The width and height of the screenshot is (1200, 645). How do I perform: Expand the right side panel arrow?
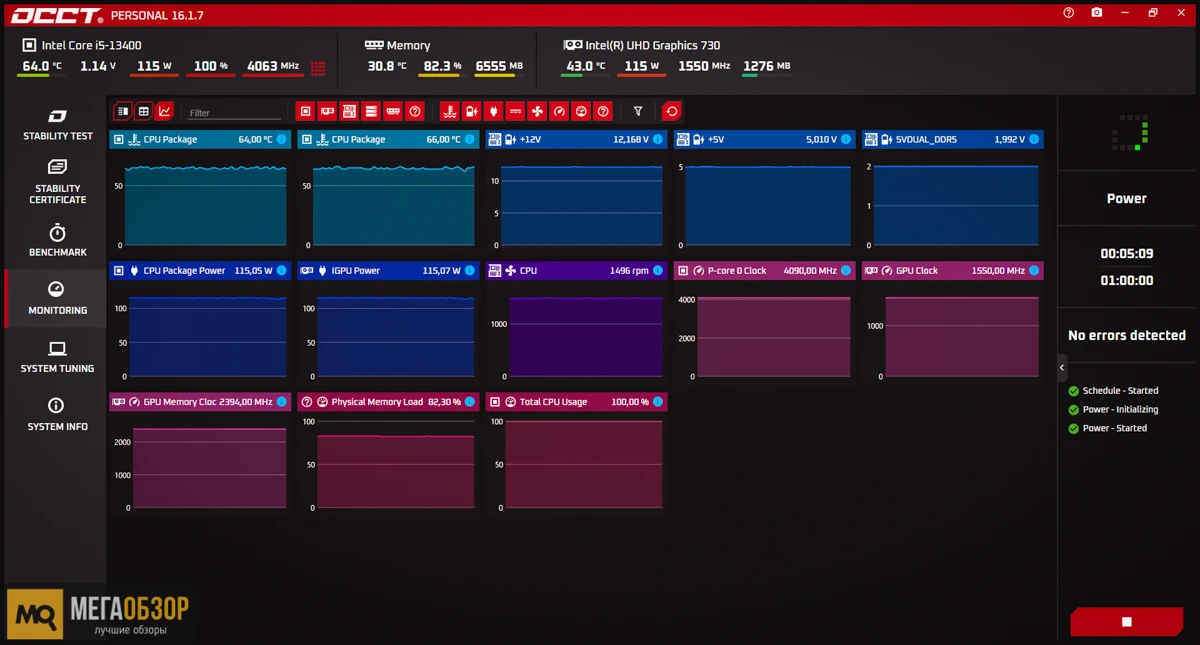pos(1062,368)
